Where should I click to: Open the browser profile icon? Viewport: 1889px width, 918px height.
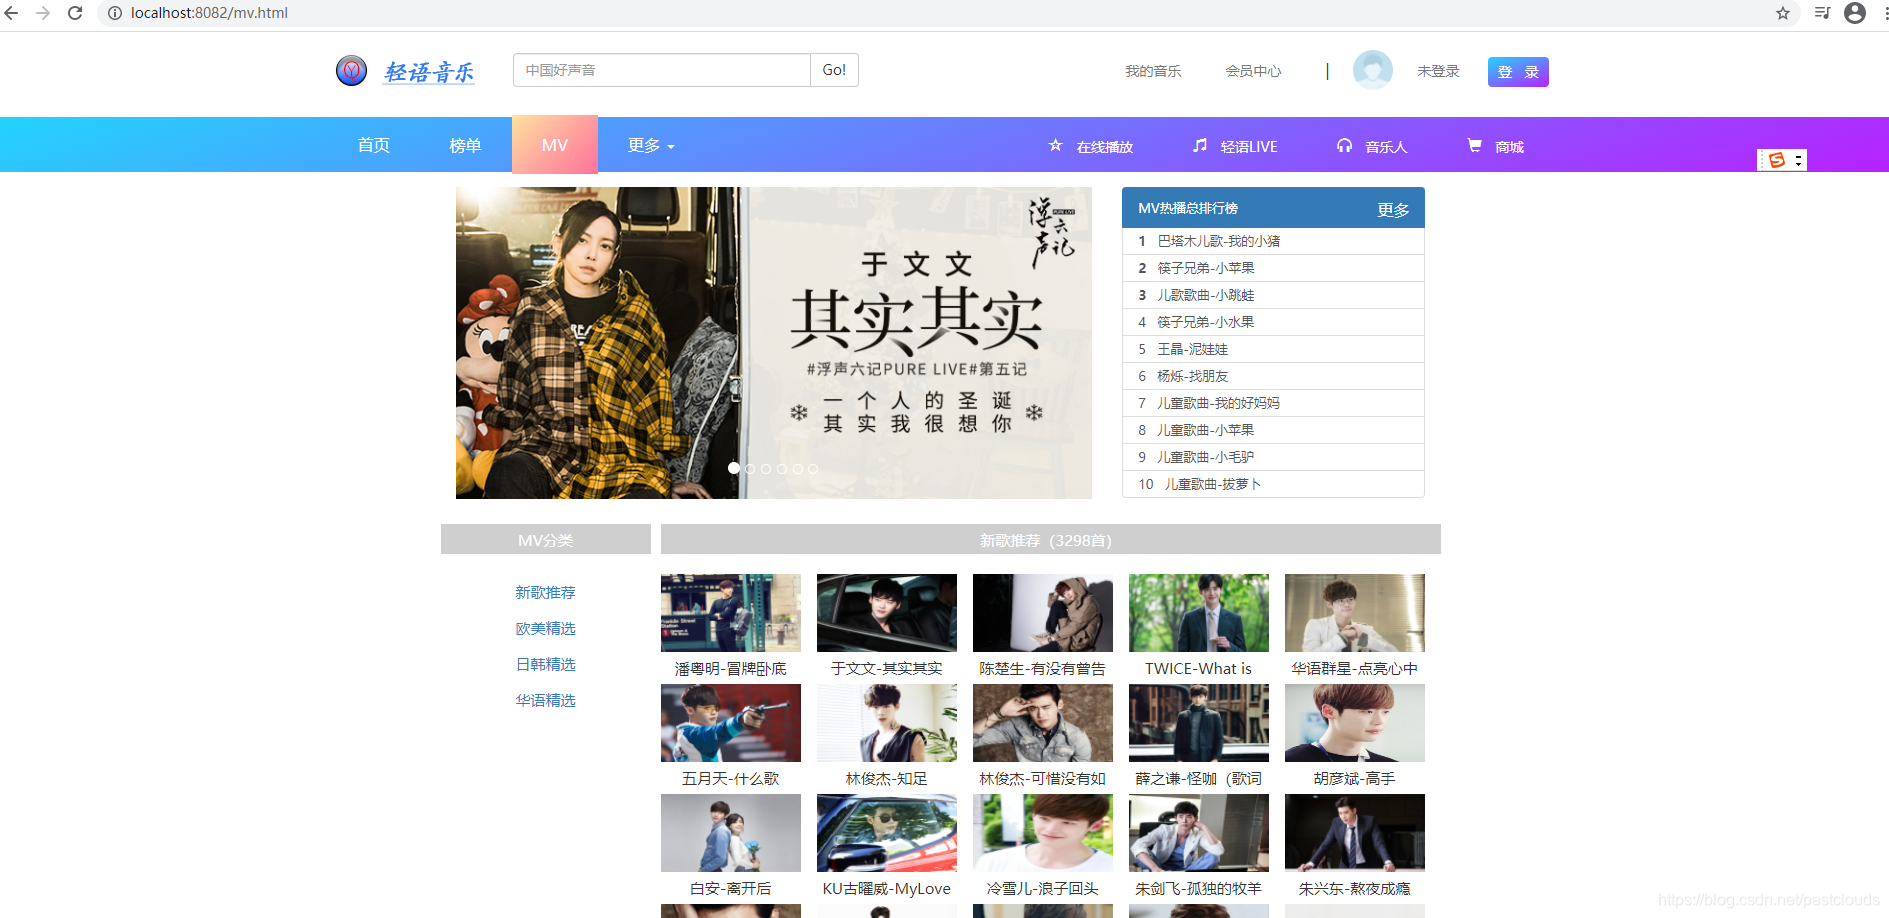click(x=1855, y=13)
